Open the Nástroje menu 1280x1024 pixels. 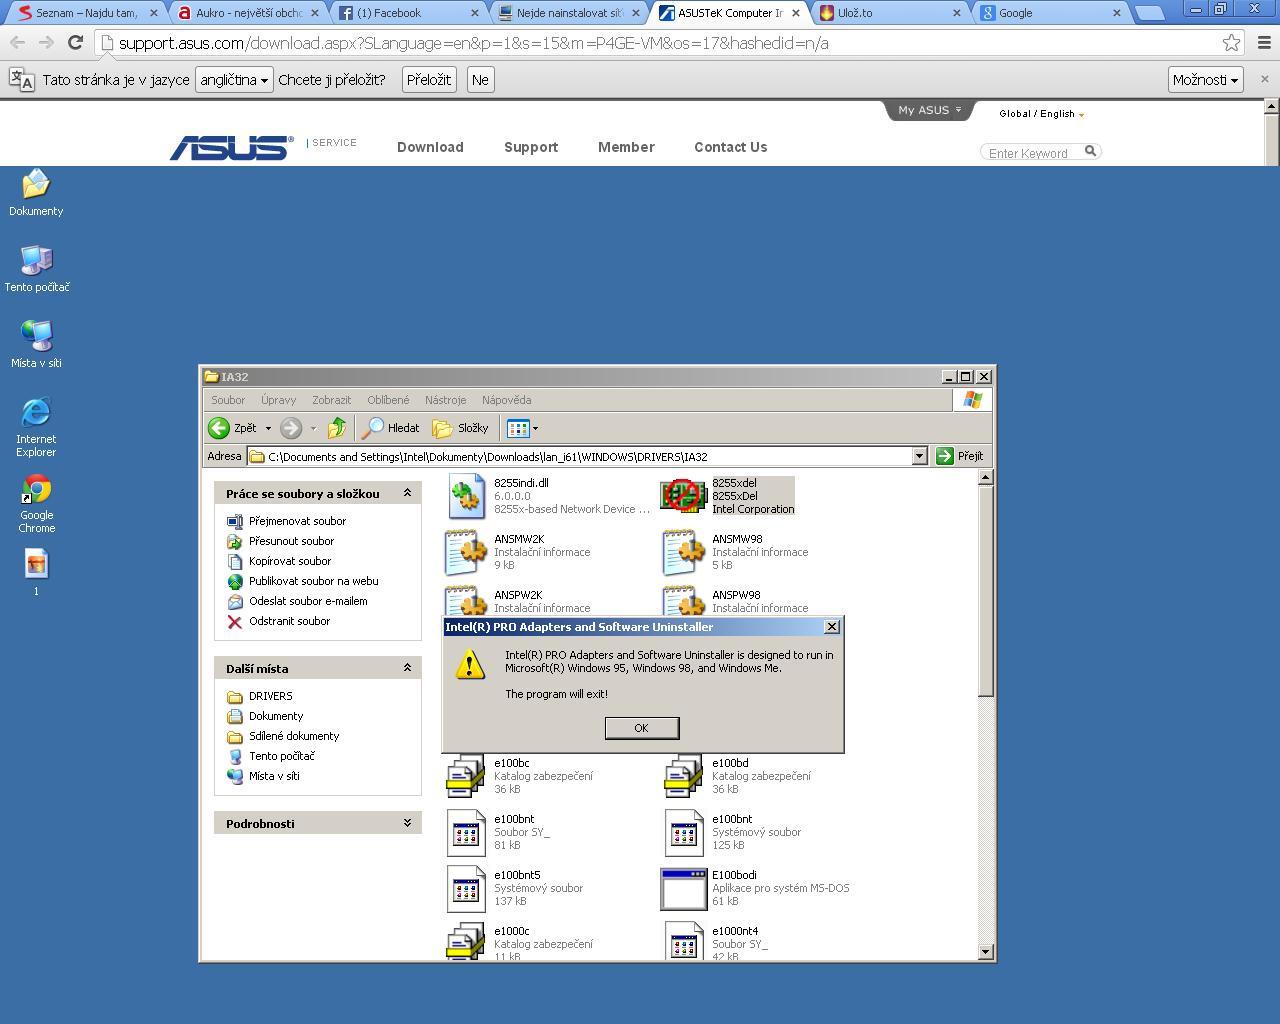[x=445, y=400]
